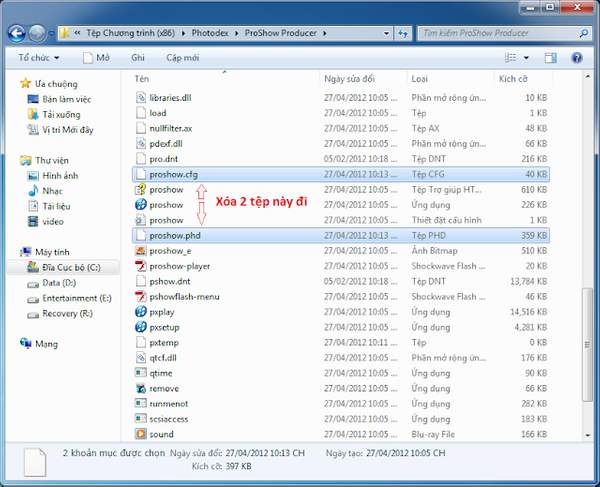
Task: Click the Back navigation arrow
Action: pos(17,34)
